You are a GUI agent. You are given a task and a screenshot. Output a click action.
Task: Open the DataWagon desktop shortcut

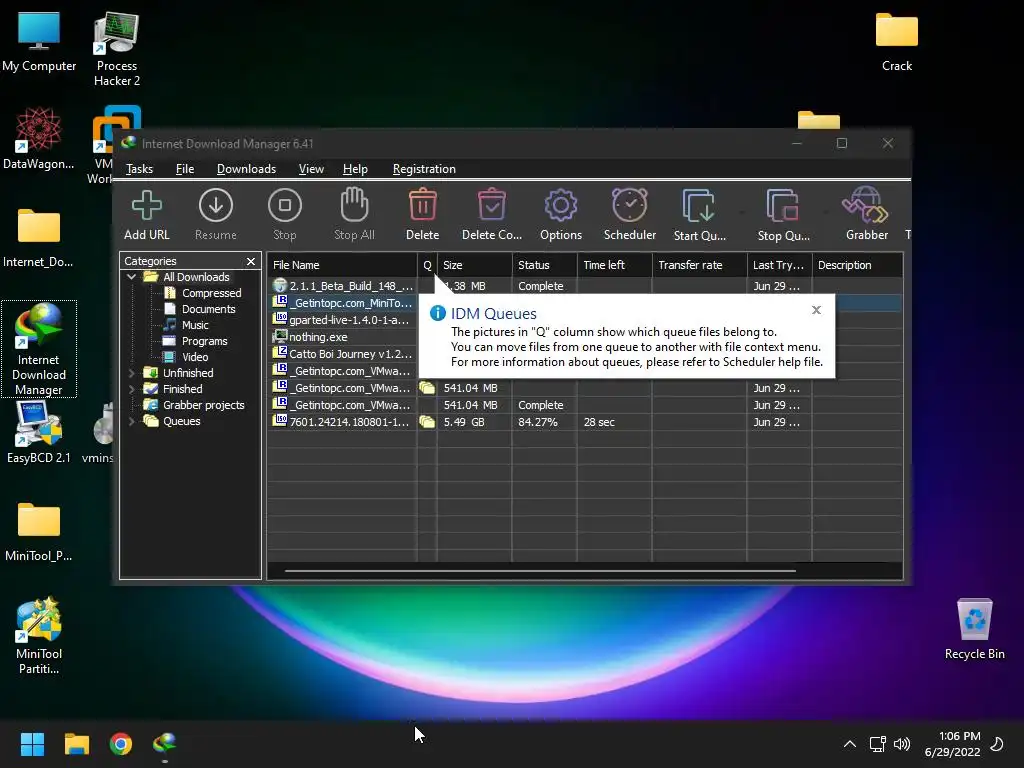click(x=39, y=138)
